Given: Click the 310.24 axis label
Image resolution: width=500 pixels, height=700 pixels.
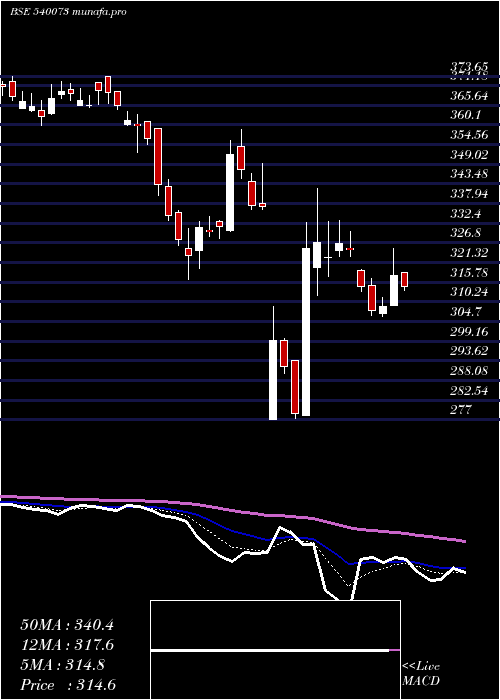Looking at the screenshot, I should pos(469,292).
